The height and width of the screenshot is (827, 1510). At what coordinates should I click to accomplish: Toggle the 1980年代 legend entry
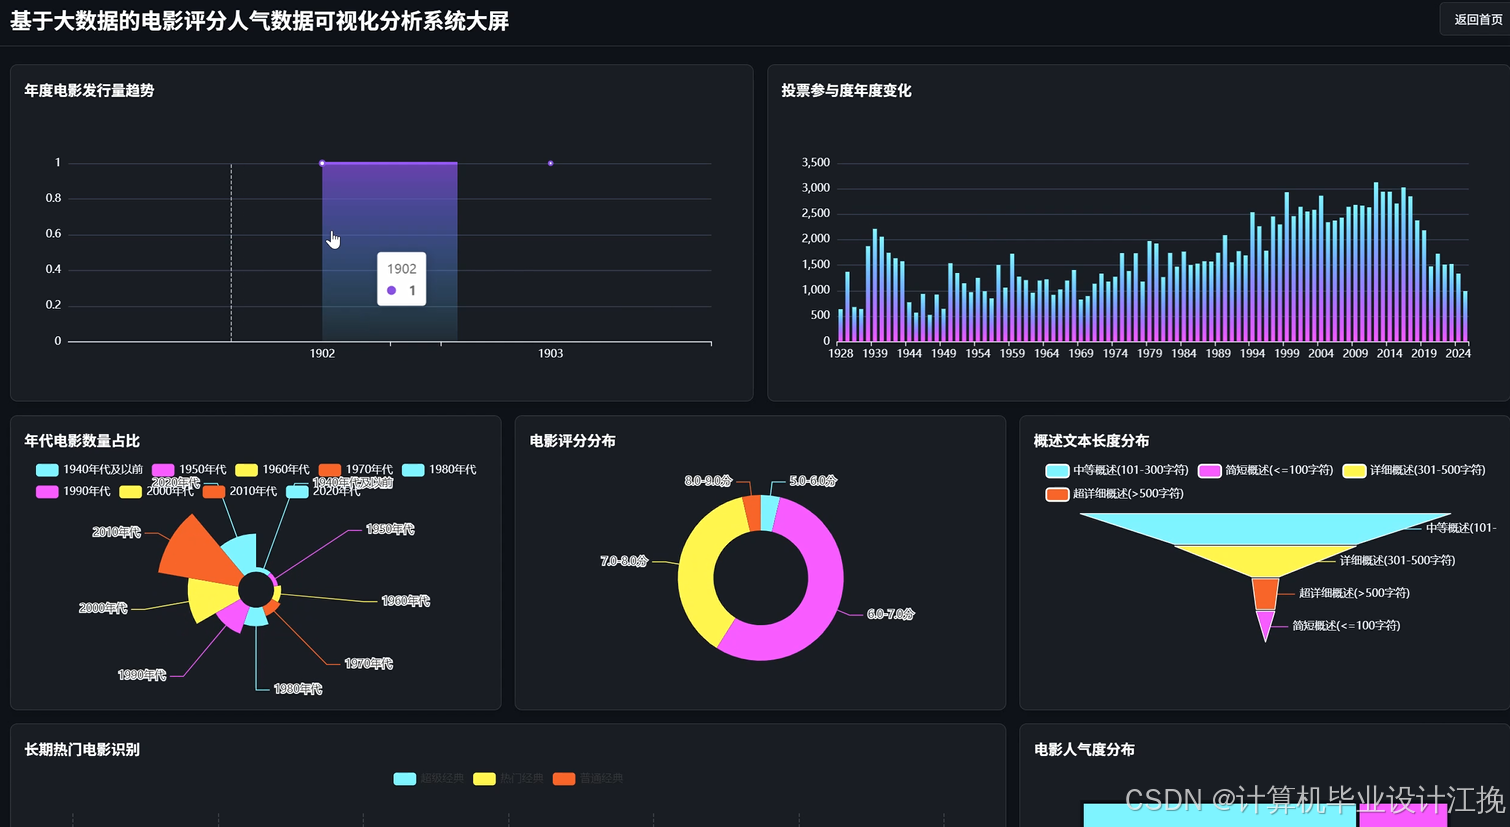tap(439, 470)
